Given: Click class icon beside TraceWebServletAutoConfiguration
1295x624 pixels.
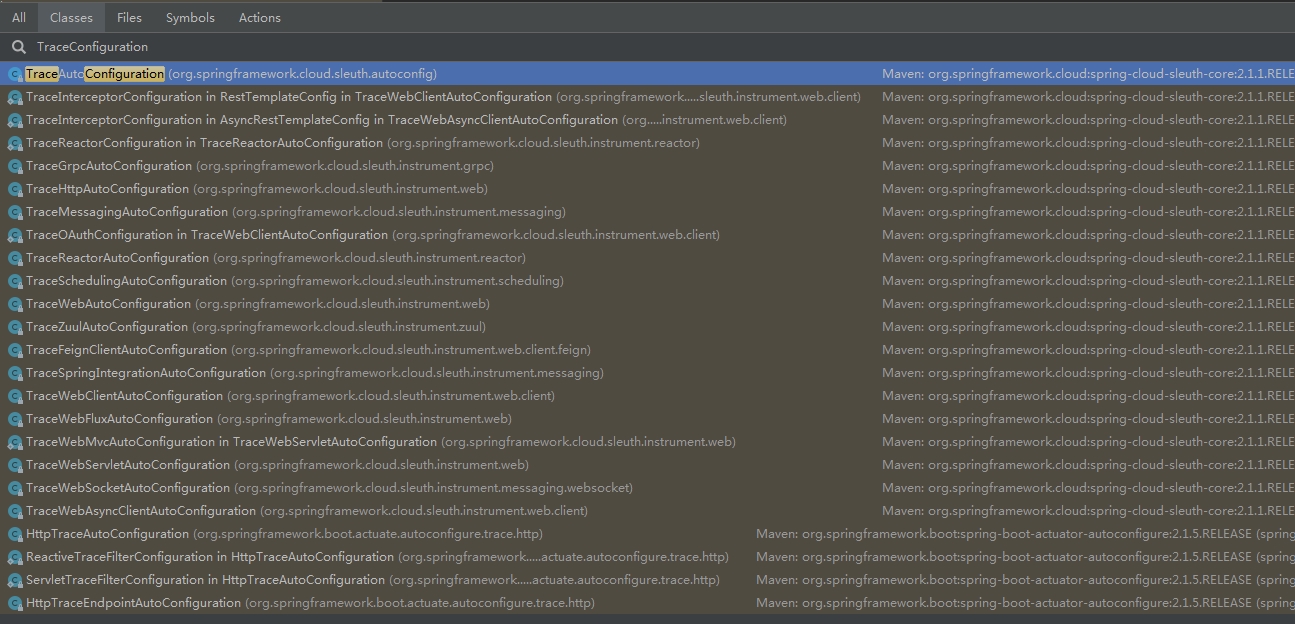Looking at the screenshot, I should (x=15, y=465).
